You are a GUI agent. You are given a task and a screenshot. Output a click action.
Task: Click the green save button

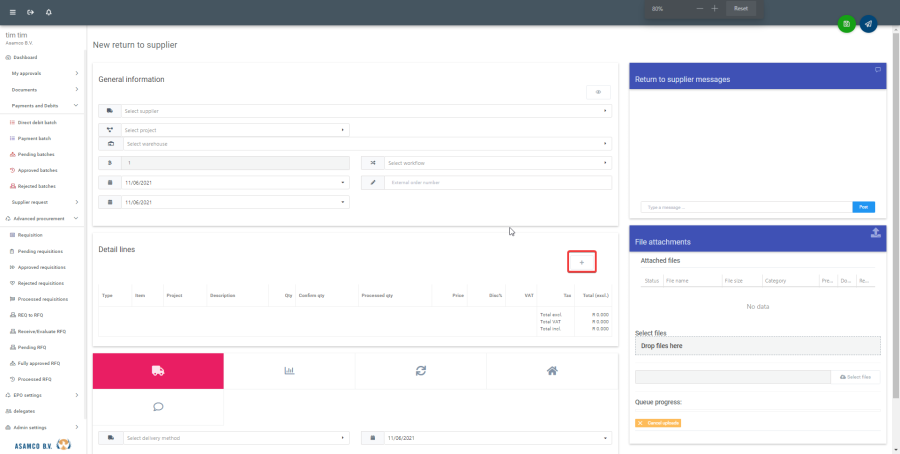click(x=846, y=23)
